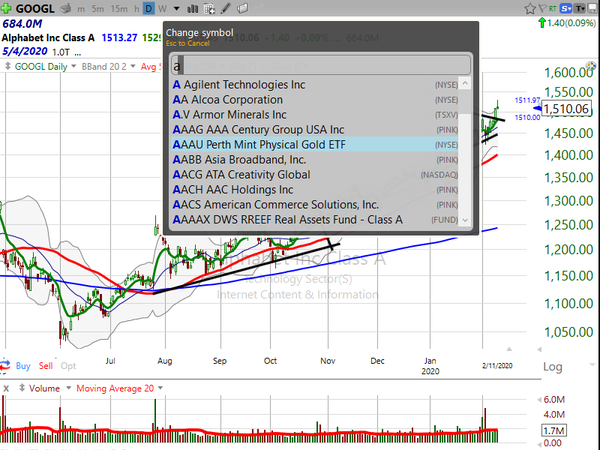The image size is (600, 450).
Task: Click the 684.0M volume text
Action: coord(22,24)
